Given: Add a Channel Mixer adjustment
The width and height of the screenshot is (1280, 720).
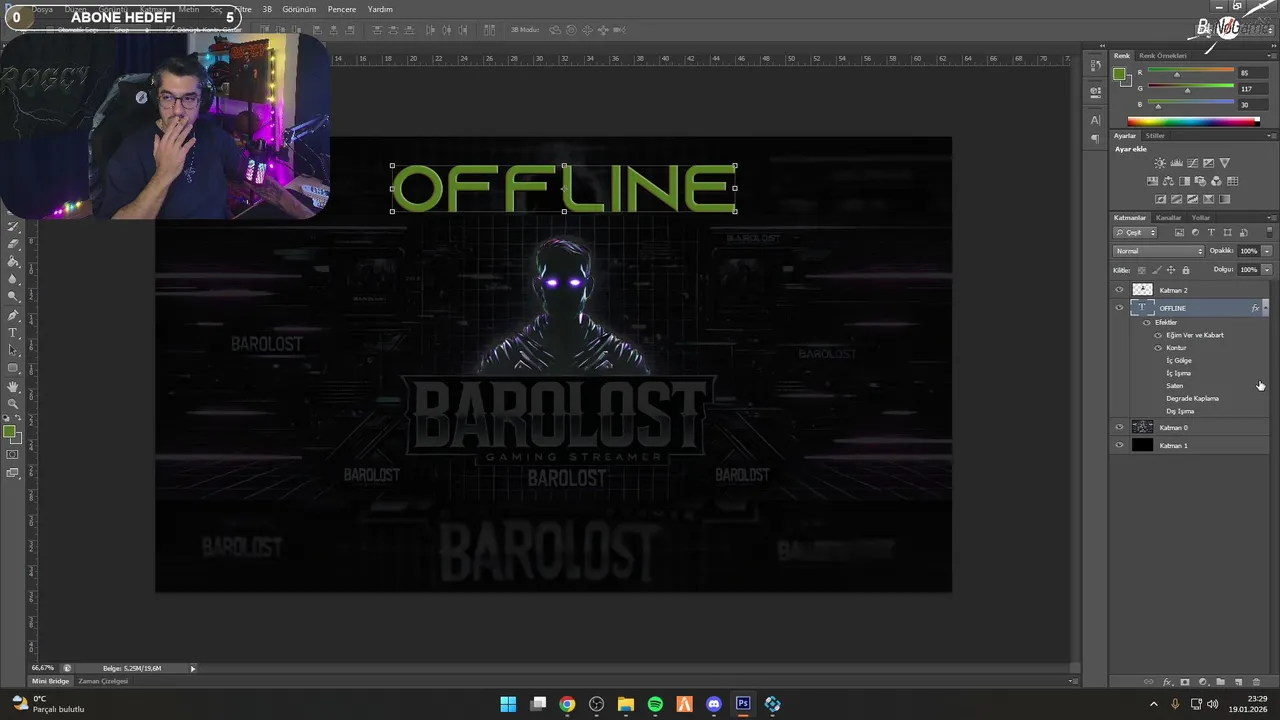Looking at the screenshot, I should point(1216,181).
